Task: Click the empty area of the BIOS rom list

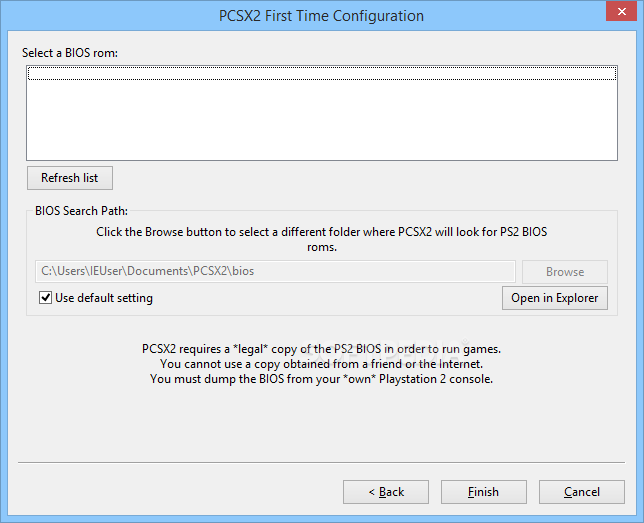Action: pyautogui.click(x=321, y=120)
